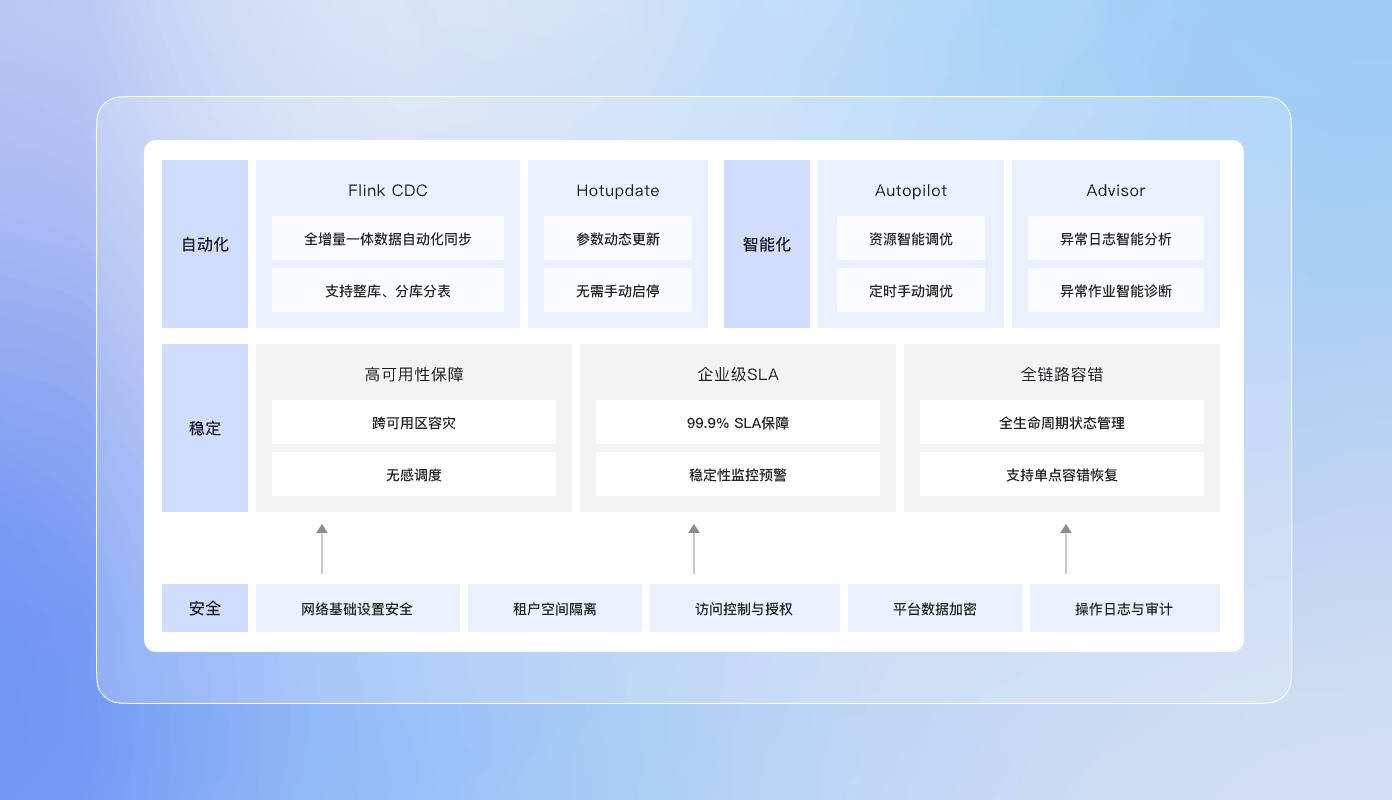The width and height of the screenshot is (1392, 800).
Task: Select the 网络基础设置安全 box
Action: click(x=358, y=608)
